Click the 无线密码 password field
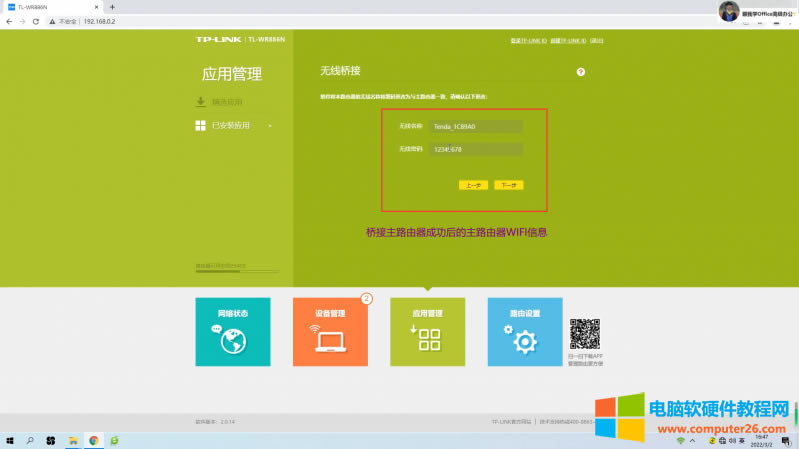 click(476, 149)
